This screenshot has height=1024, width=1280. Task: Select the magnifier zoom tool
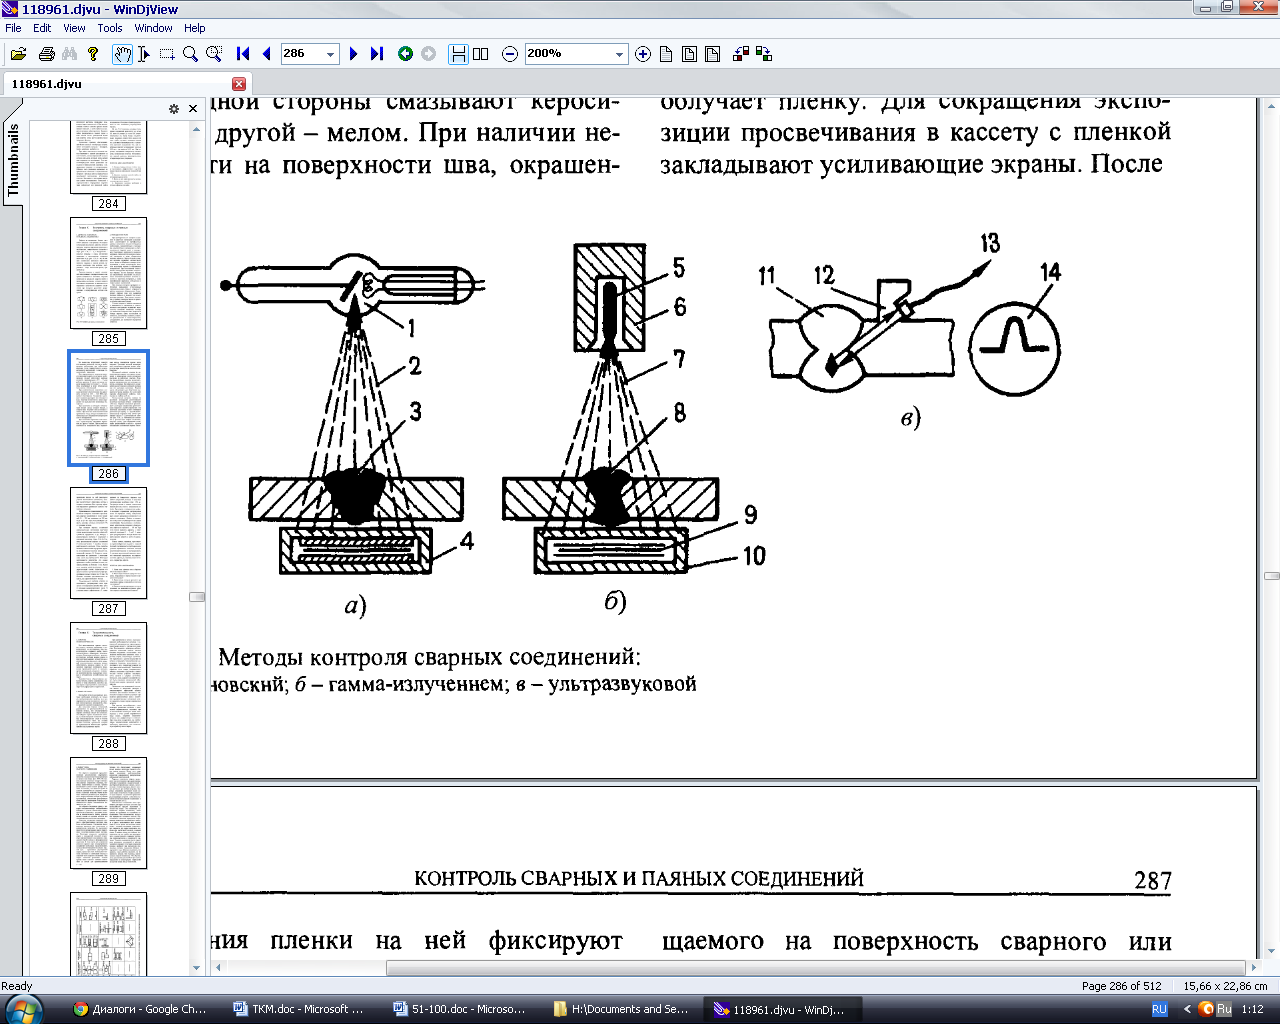[190, 54]
